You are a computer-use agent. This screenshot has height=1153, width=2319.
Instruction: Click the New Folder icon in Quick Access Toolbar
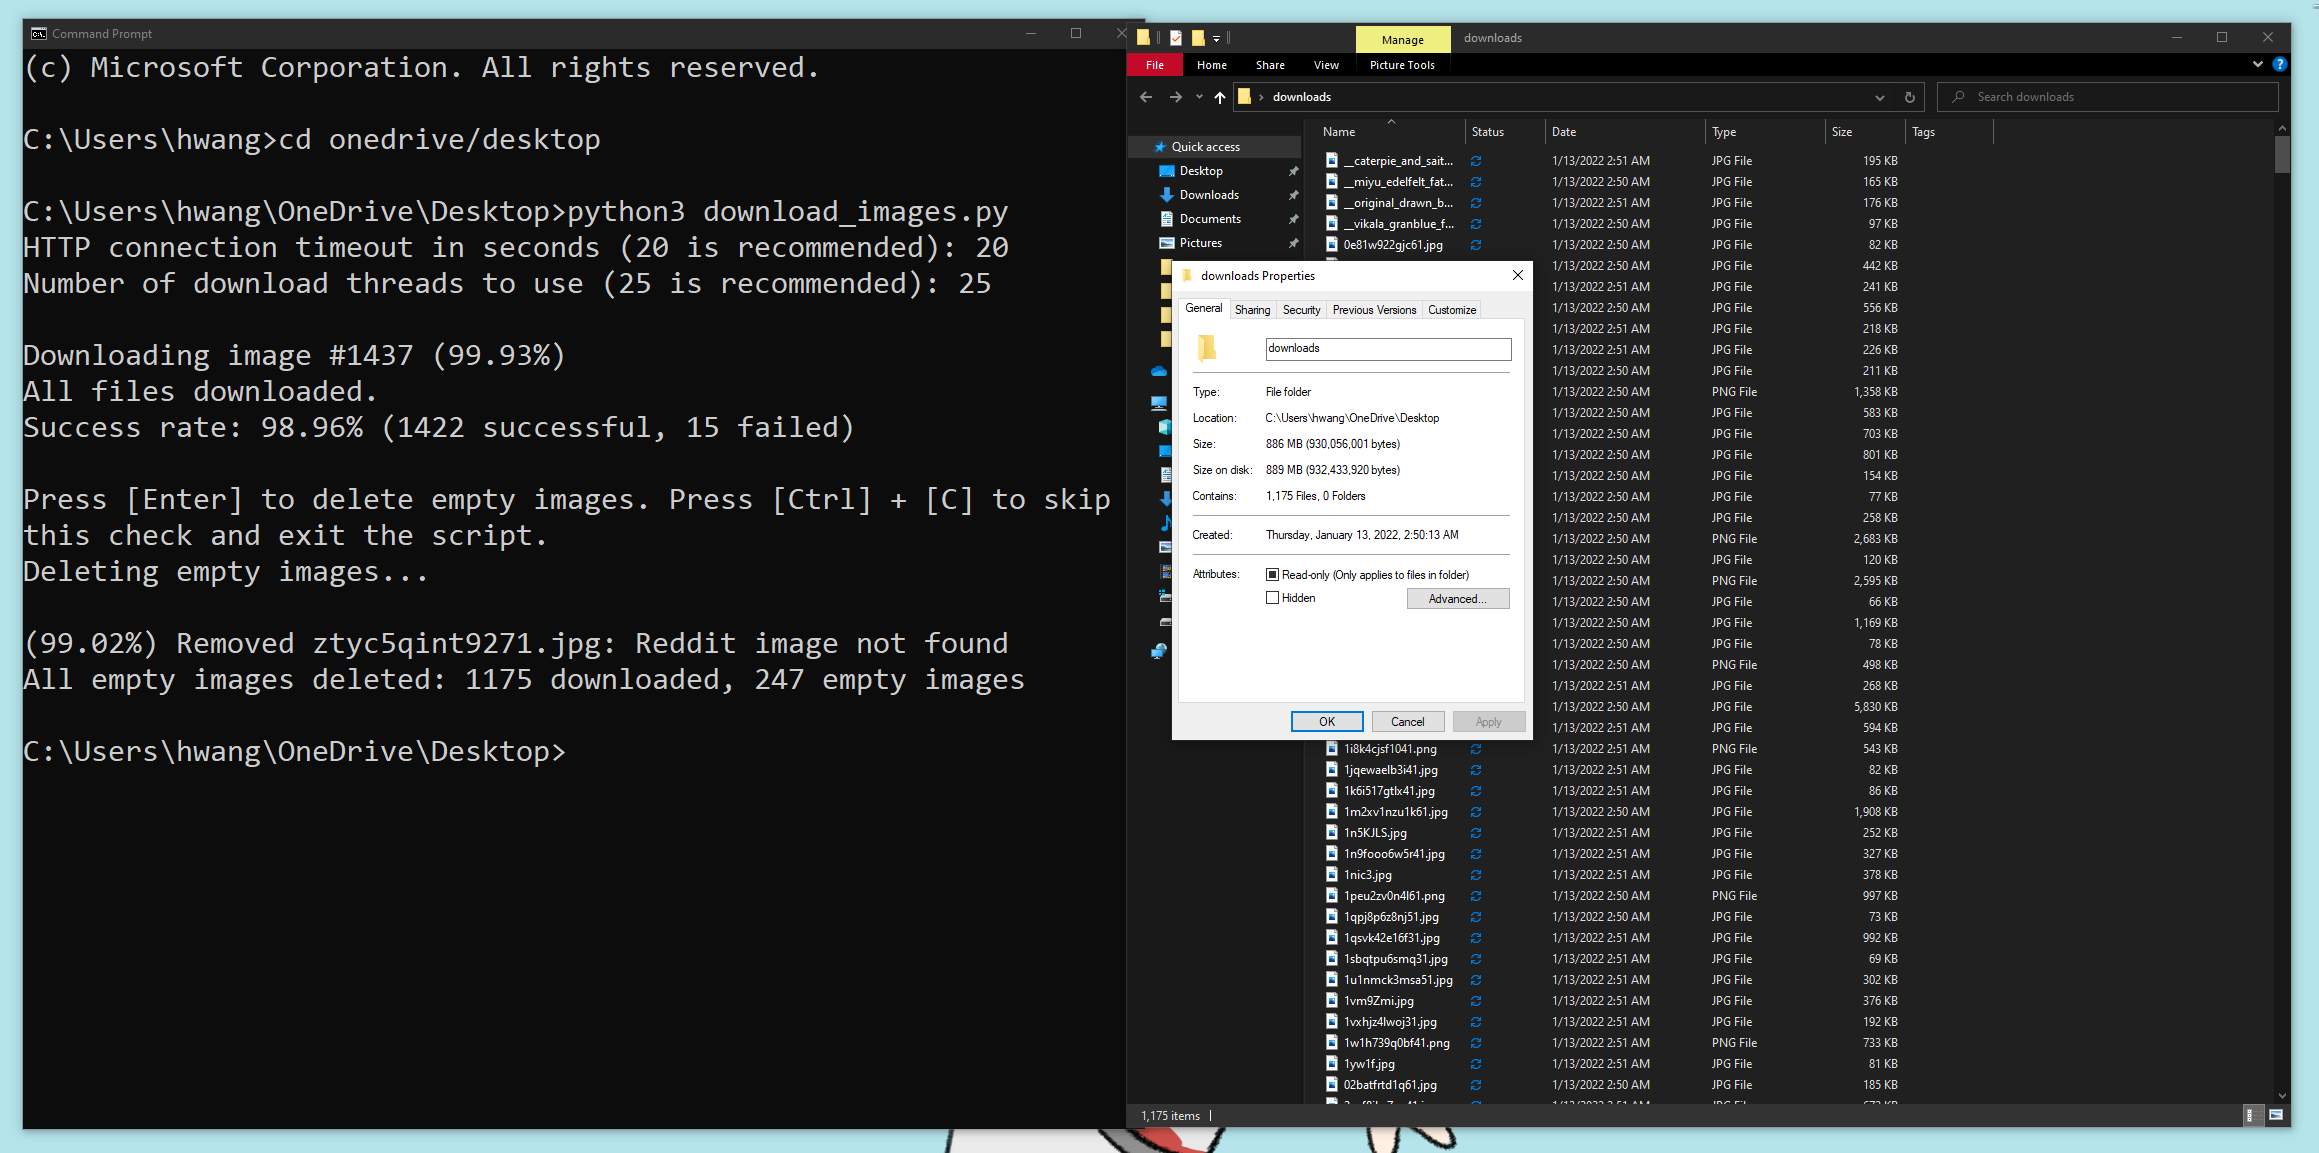(x=1198, y=37)
